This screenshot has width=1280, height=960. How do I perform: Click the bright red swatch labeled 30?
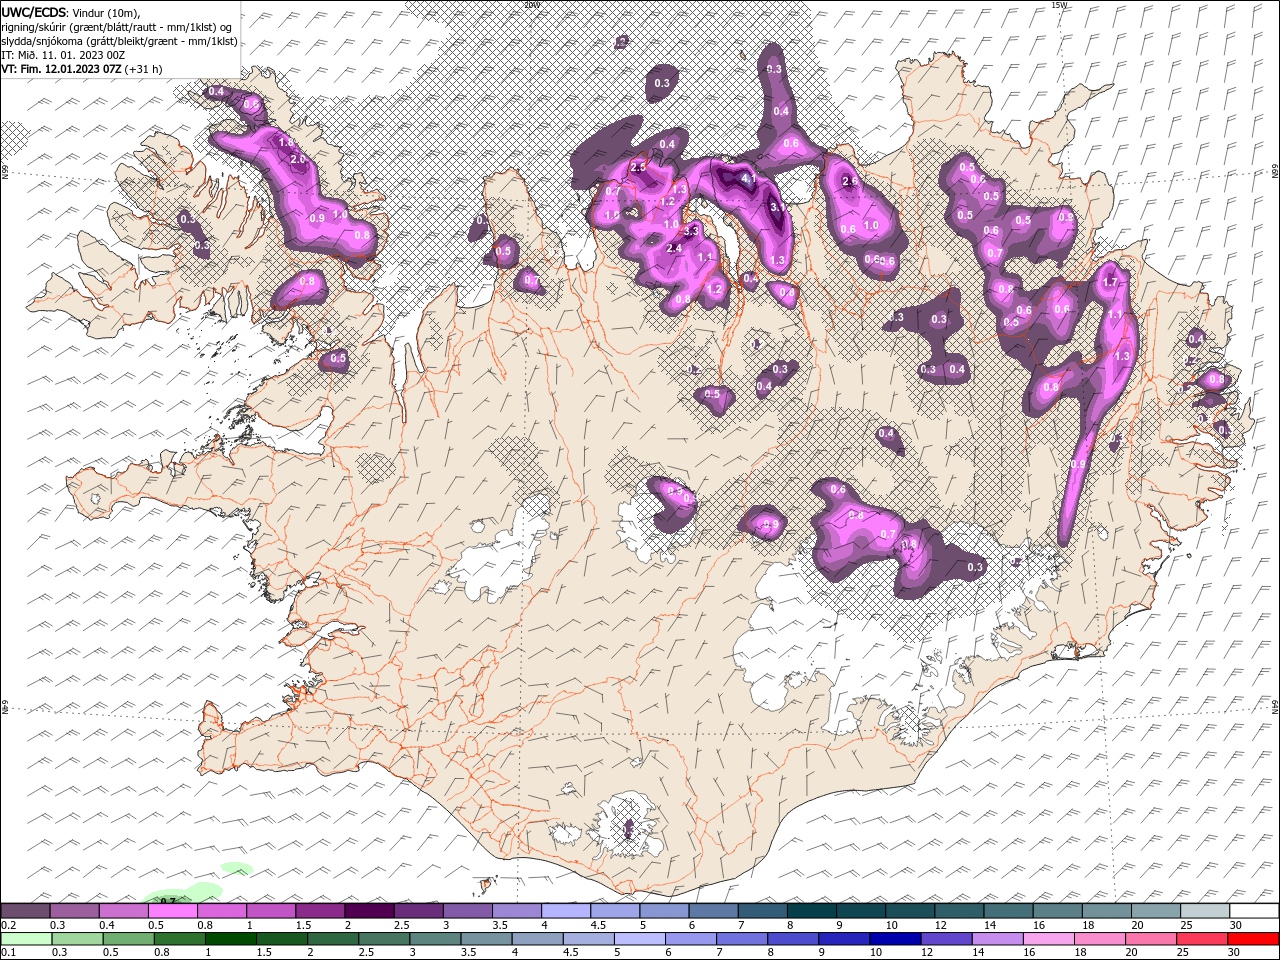pos(1253,939)
